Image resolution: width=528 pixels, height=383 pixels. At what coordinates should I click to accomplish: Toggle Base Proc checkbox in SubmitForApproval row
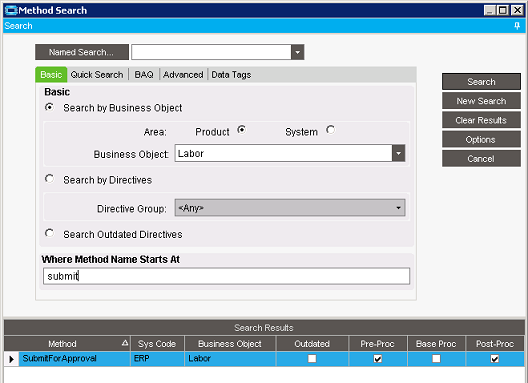(436, 359)
